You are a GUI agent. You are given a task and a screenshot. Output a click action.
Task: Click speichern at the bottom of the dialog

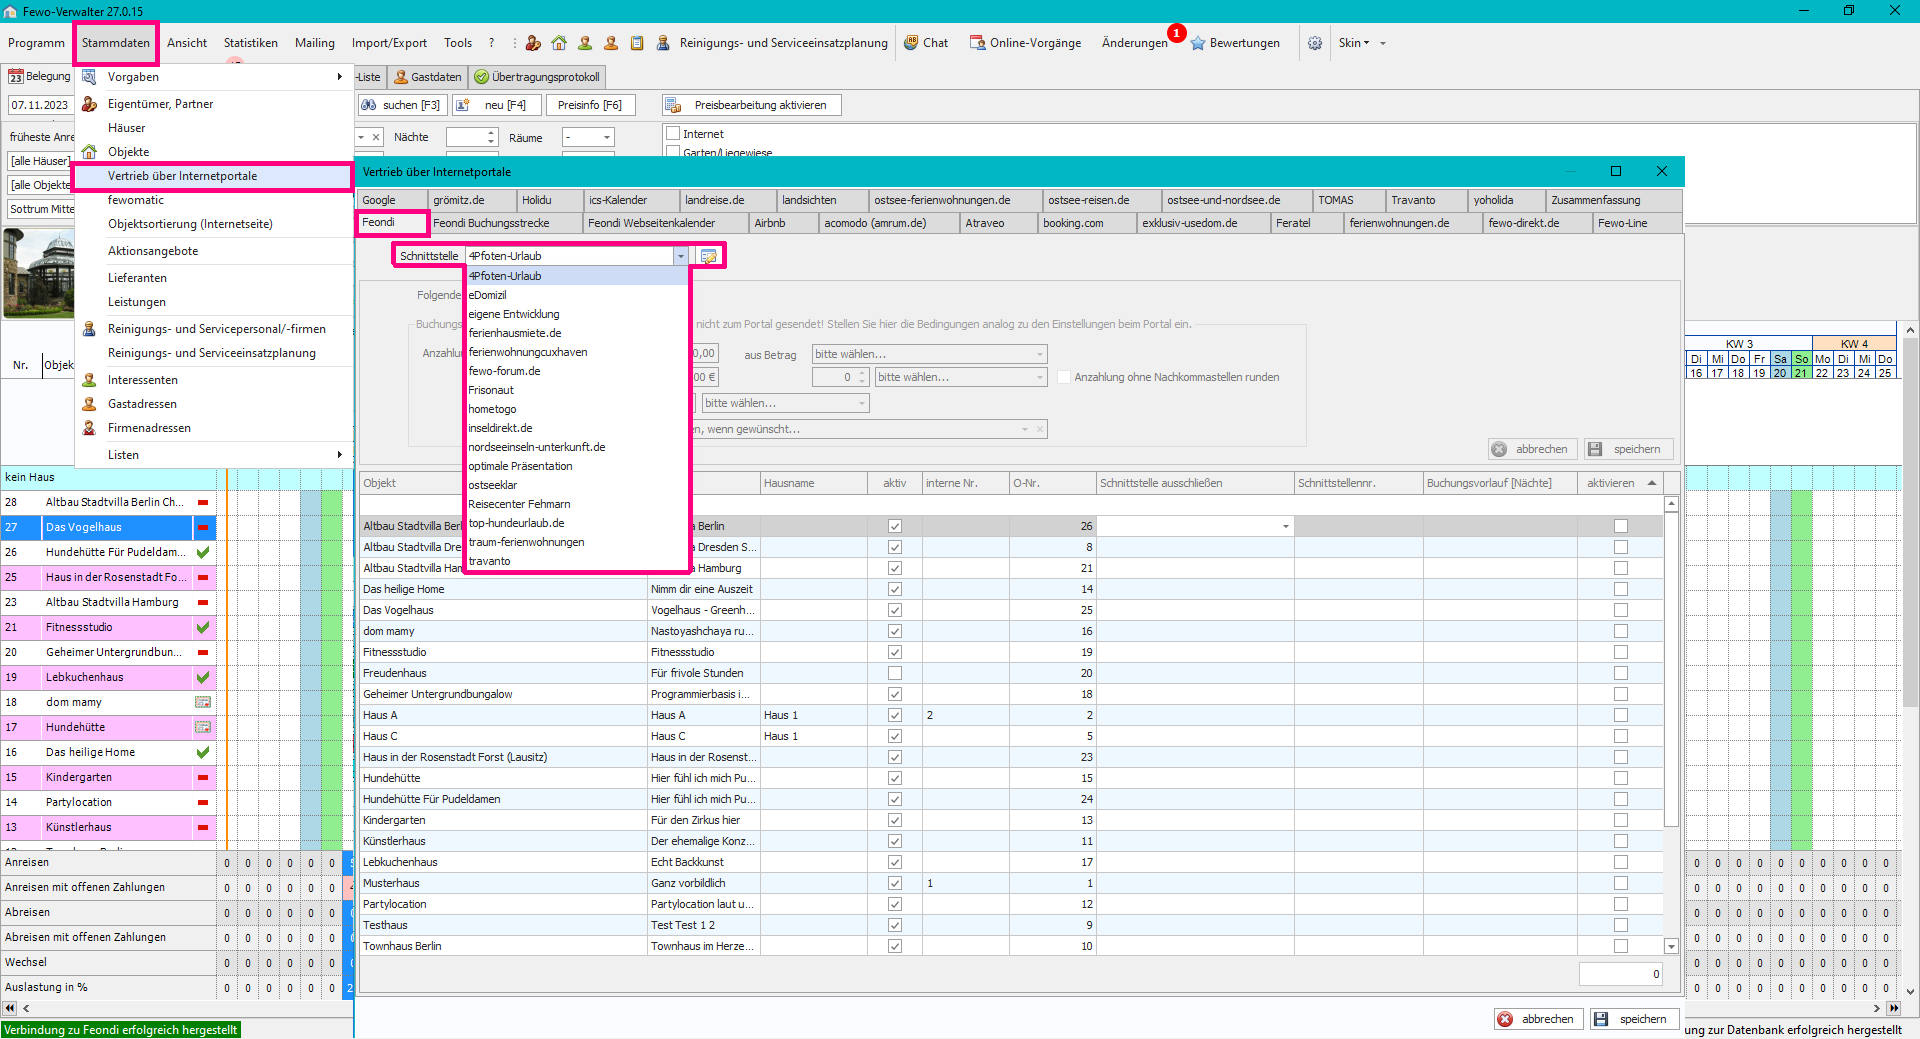pyautogui.click(x=1633, y=1019)
